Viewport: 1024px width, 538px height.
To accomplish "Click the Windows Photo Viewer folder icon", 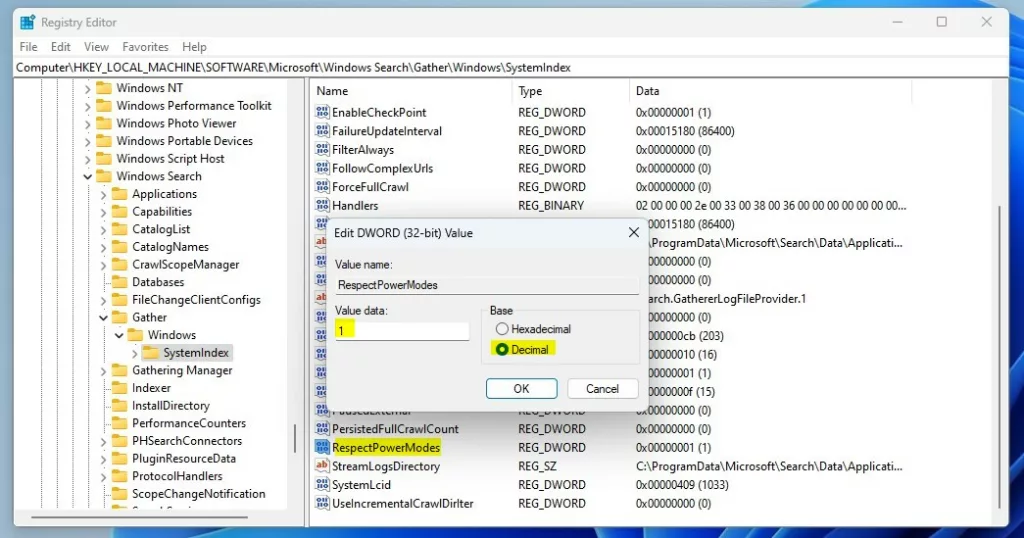I will click(x=104, y=123).
